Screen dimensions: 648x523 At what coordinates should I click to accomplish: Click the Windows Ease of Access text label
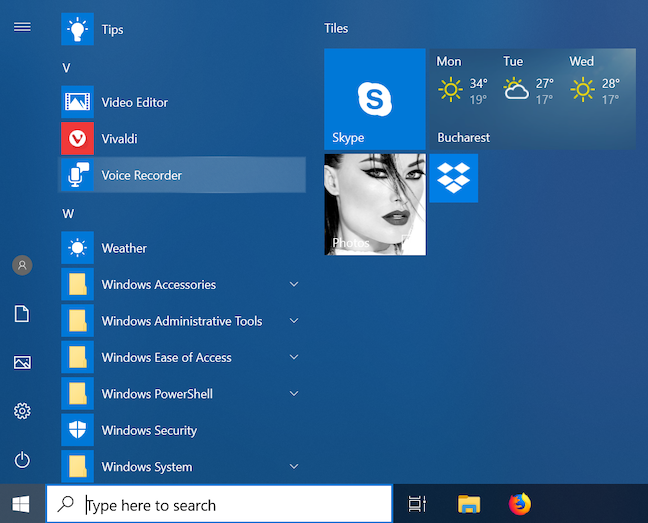pyautogui.click(x=167, y=357)
